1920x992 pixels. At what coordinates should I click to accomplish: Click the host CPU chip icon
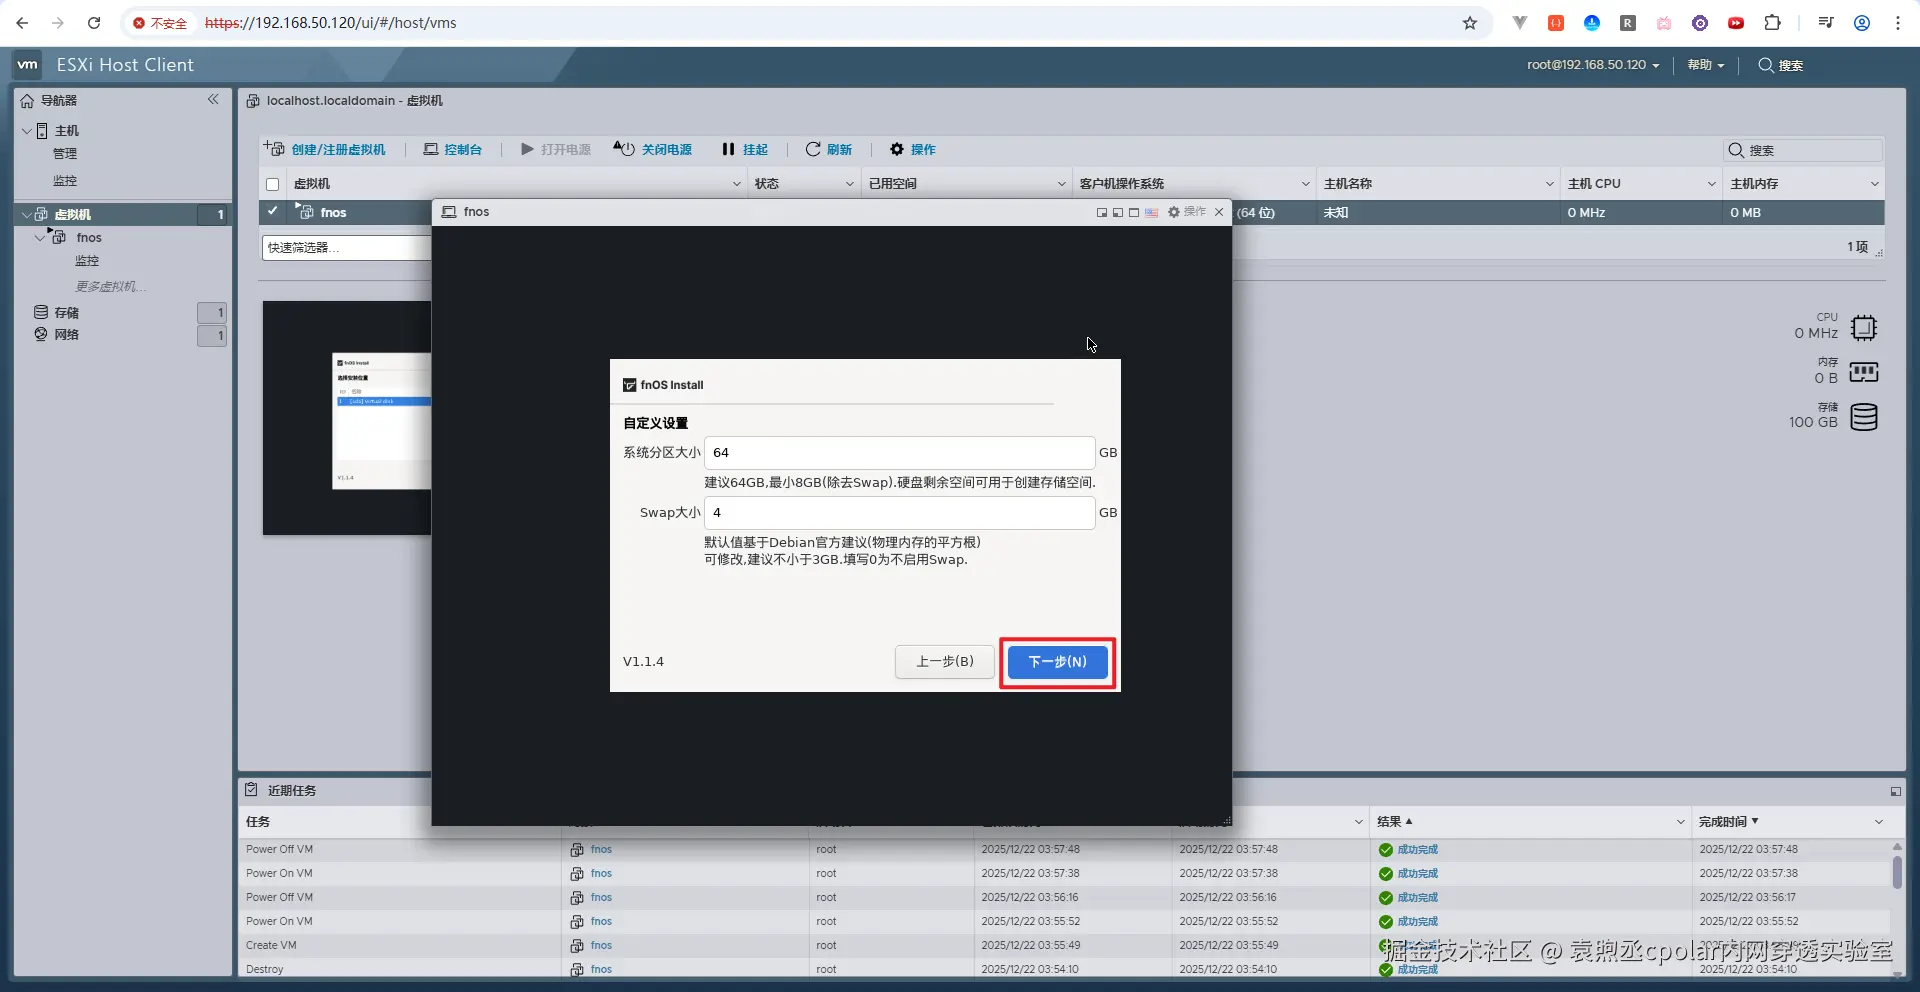coord(1864,328)
